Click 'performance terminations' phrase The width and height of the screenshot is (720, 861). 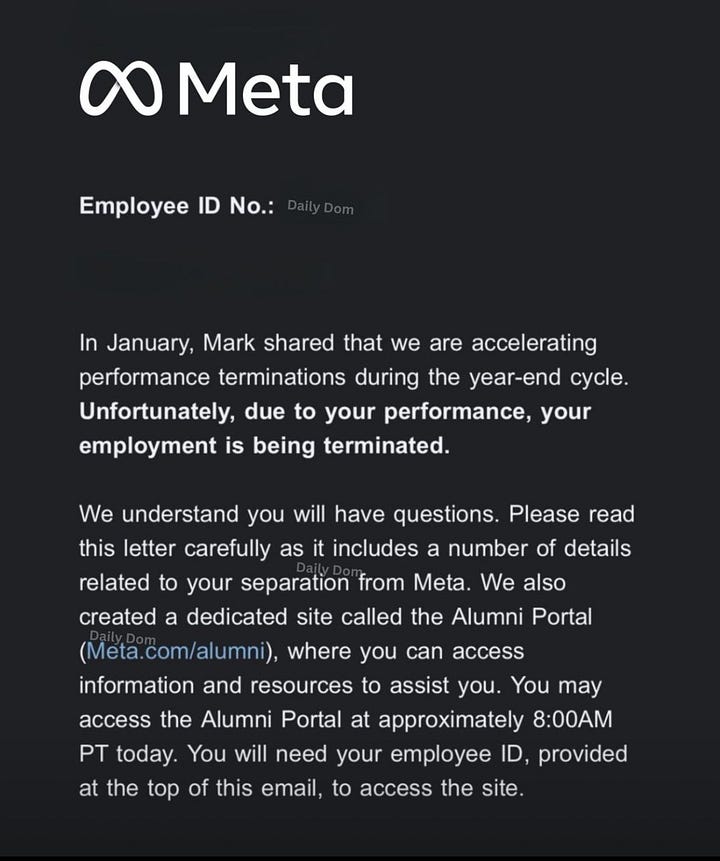[212, 377]
